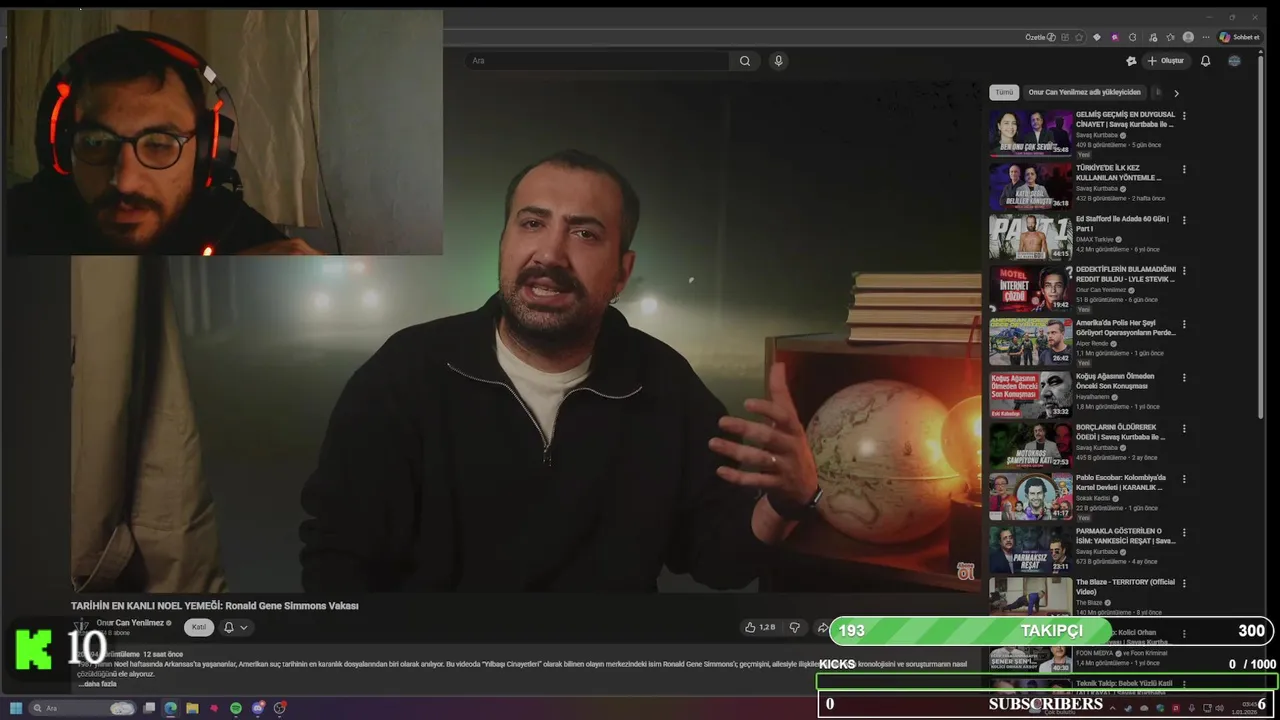Image resolution: width=1280 pixels, height=720 pixels.
Task: Click the star-shaped icon left of Oluştur
Action: tap(1131, 61)
